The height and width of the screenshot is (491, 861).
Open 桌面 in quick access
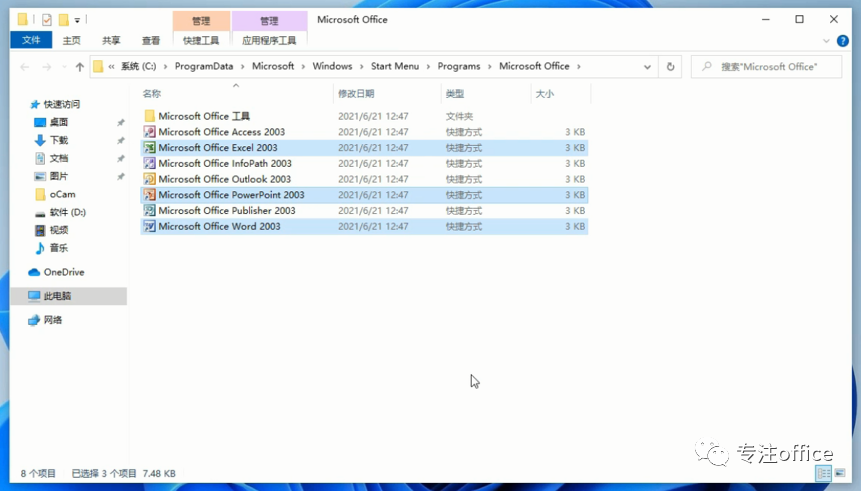[x=59, y=122]
